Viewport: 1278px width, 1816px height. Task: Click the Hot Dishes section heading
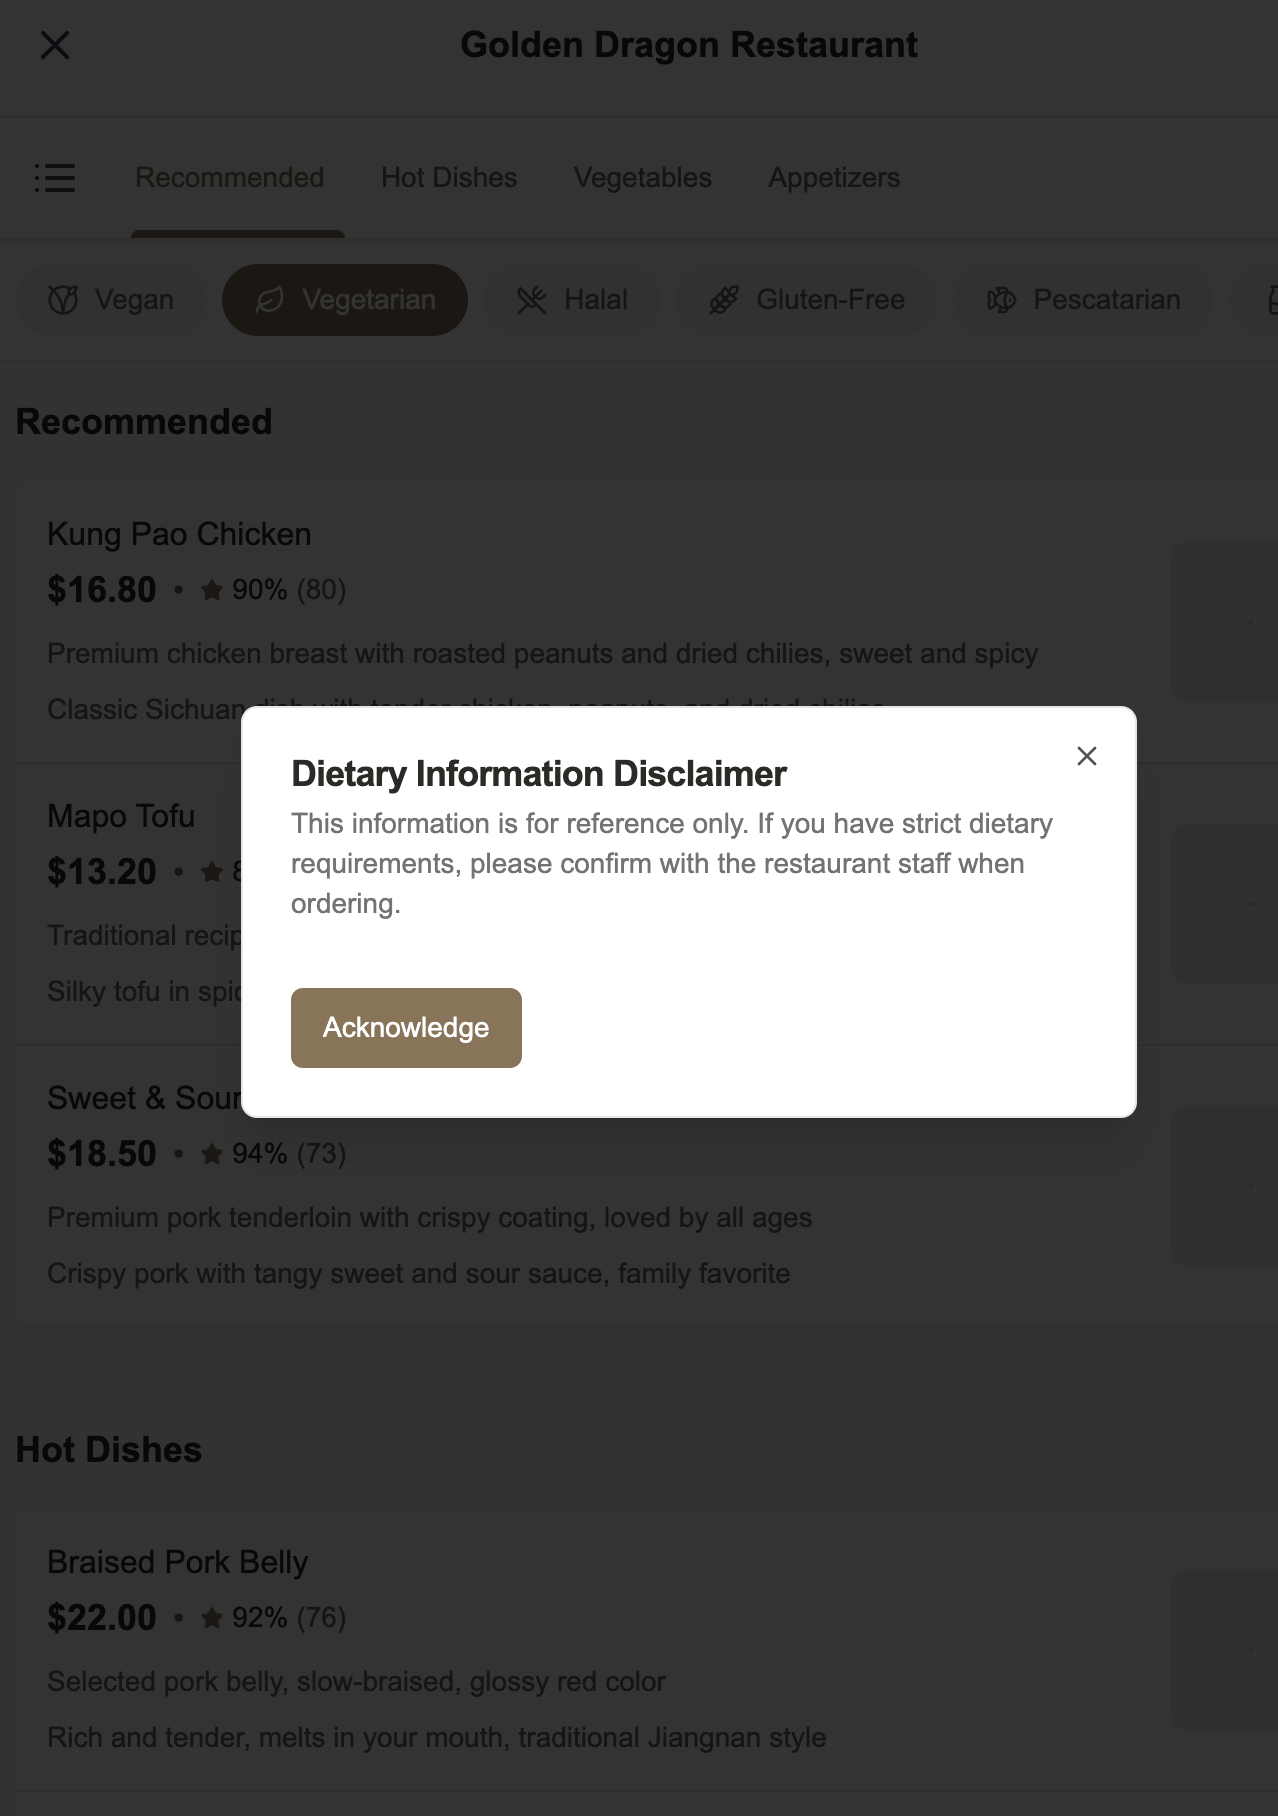point(109,1450)
